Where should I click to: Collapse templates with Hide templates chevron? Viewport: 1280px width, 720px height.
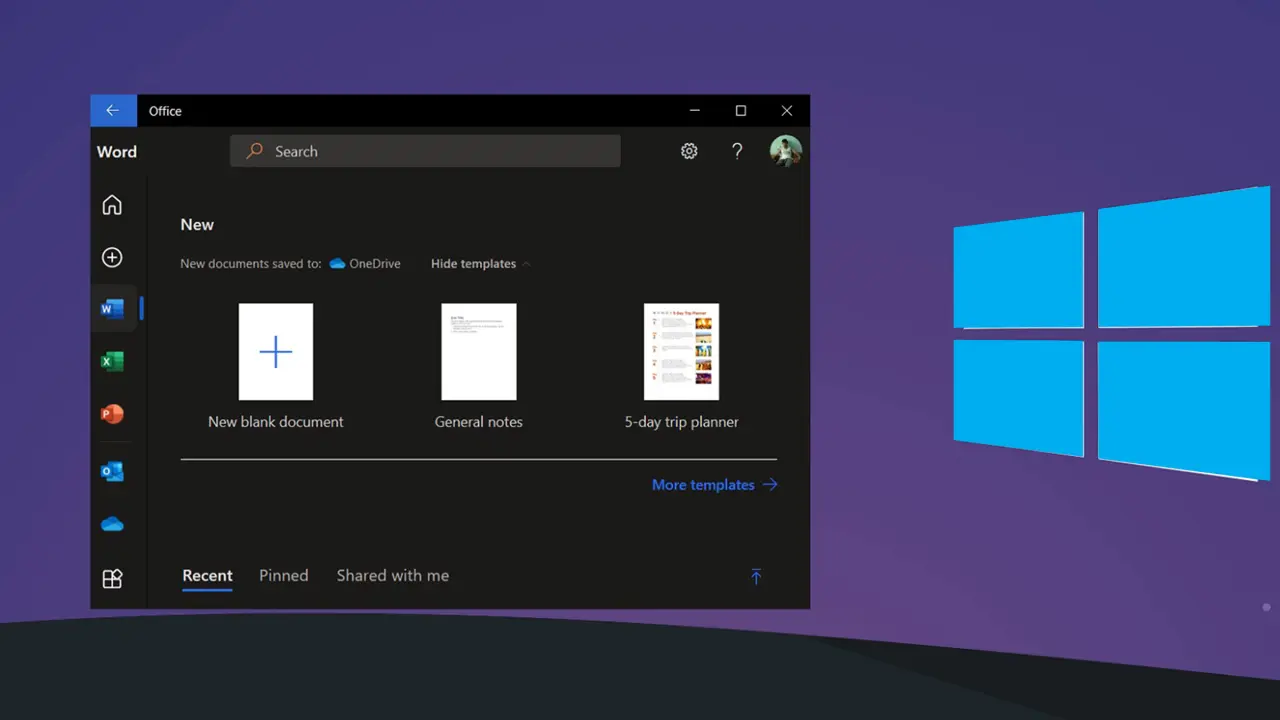pyautogui.click(x=526, y=264)
